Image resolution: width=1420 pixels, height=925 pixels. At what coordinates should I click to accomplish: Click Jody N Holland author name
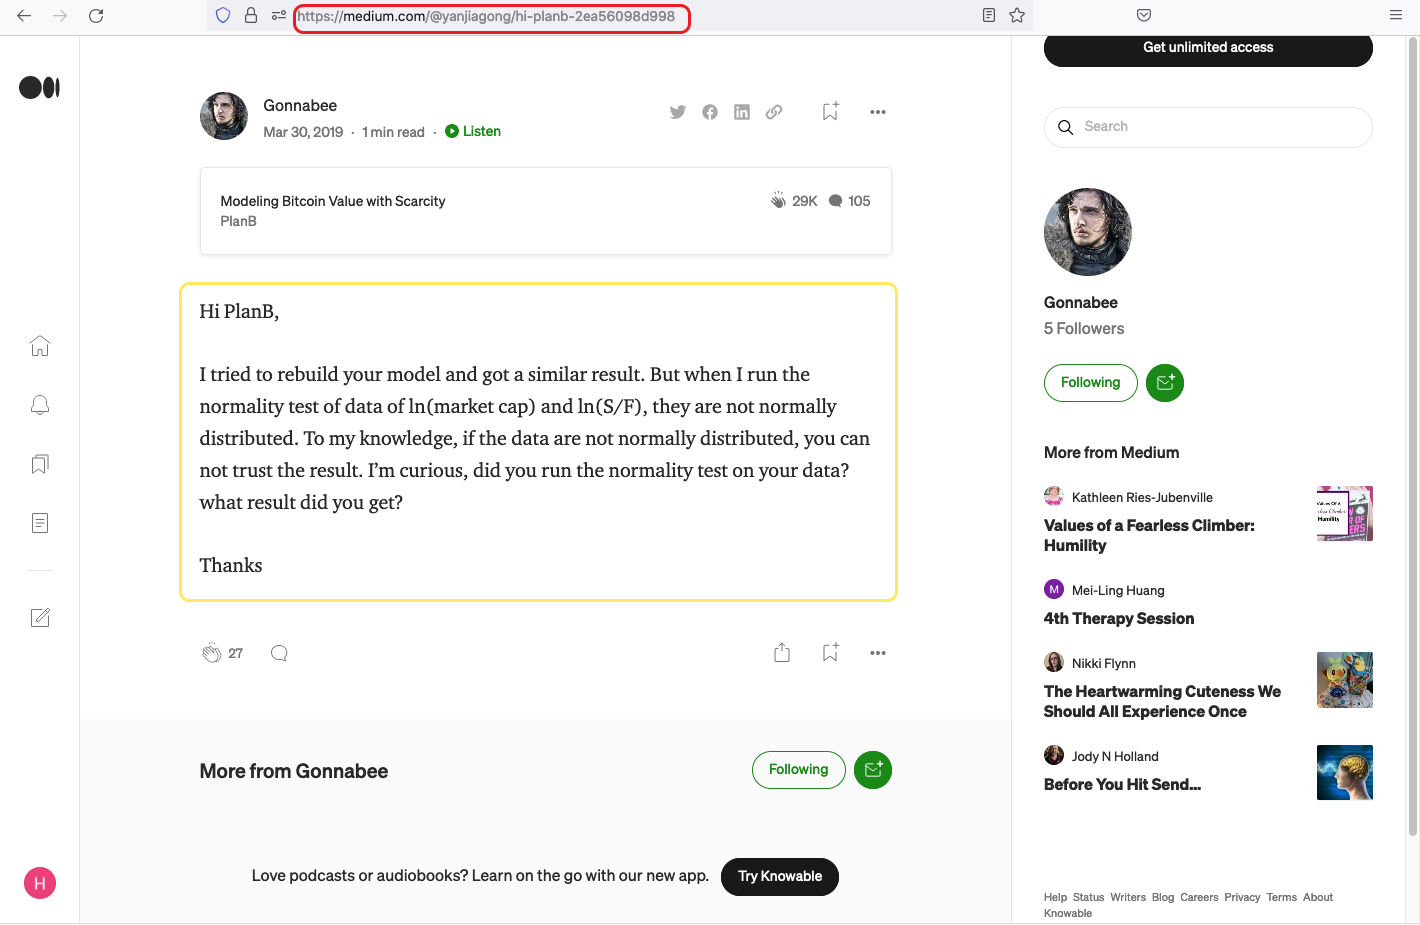(x=1115, y=756)
